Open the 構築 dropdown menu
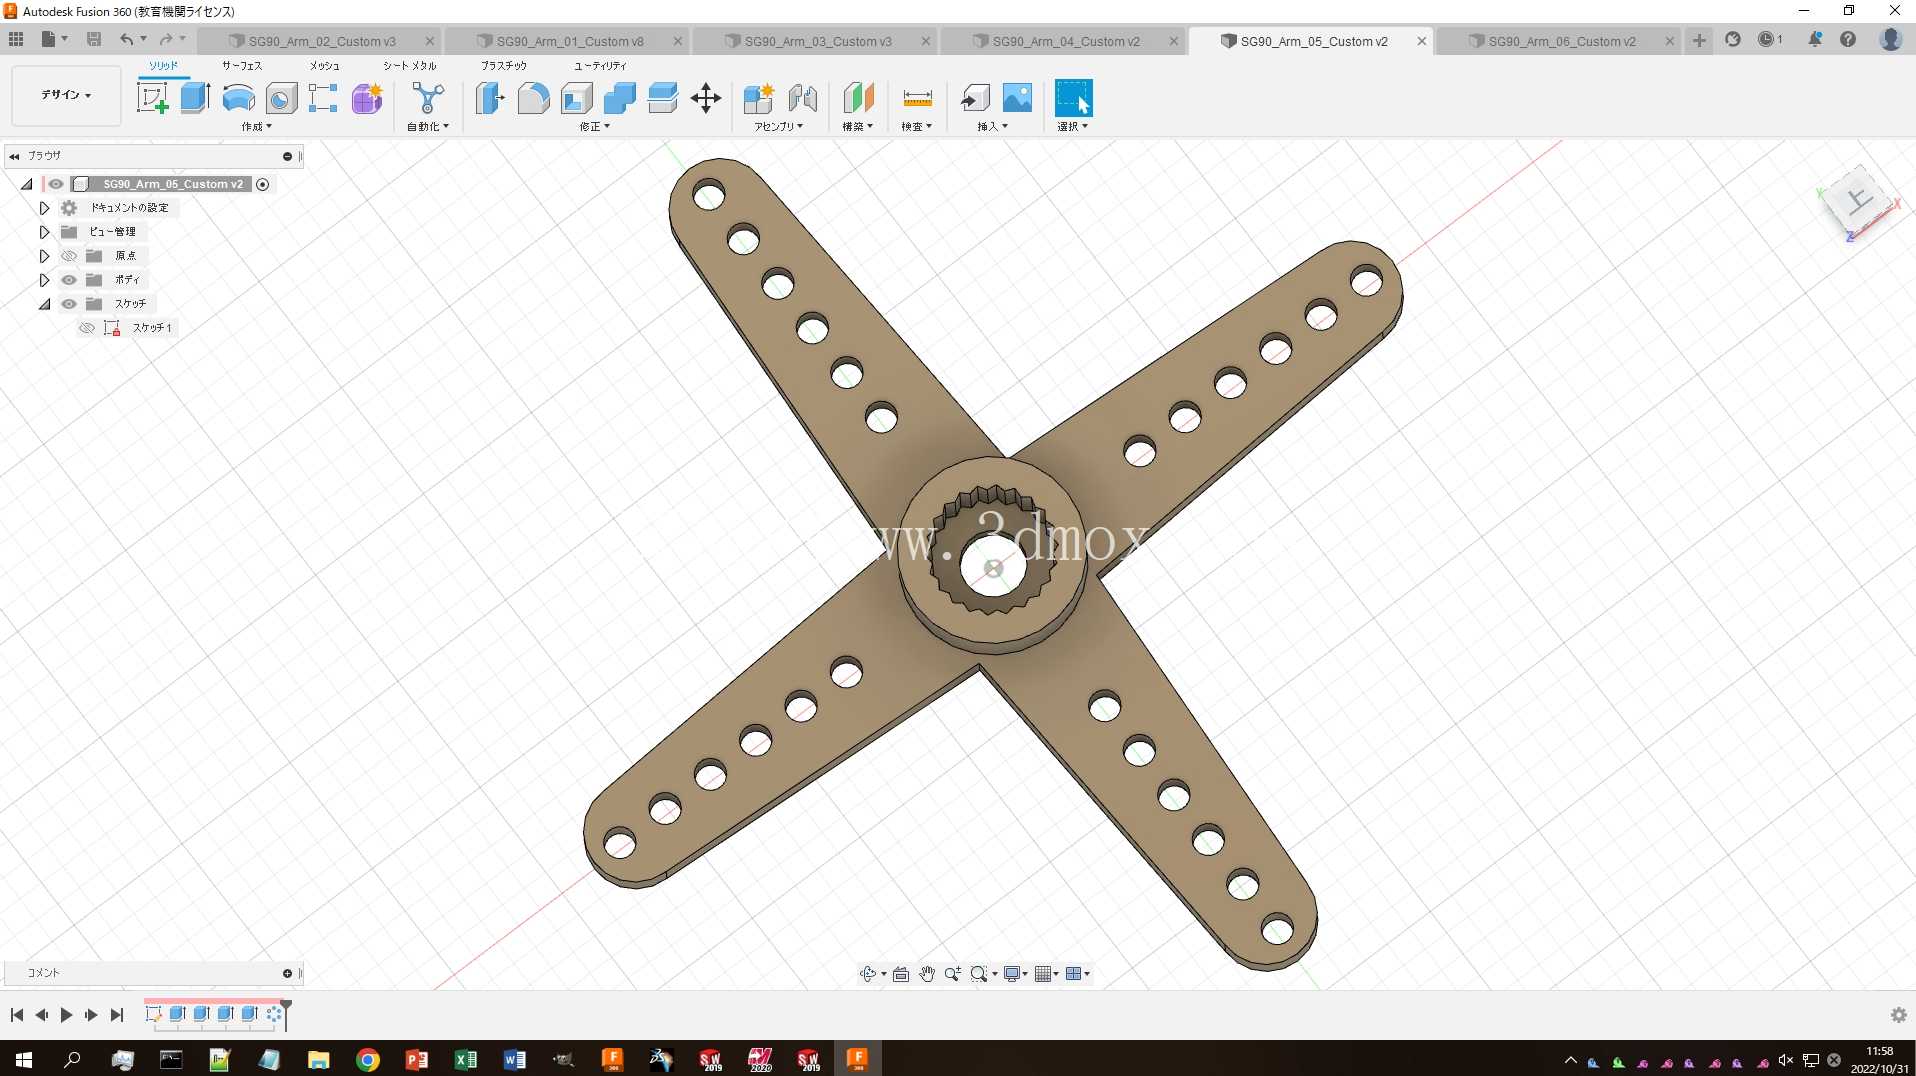 pyautogui.click(x=858, y=127)
